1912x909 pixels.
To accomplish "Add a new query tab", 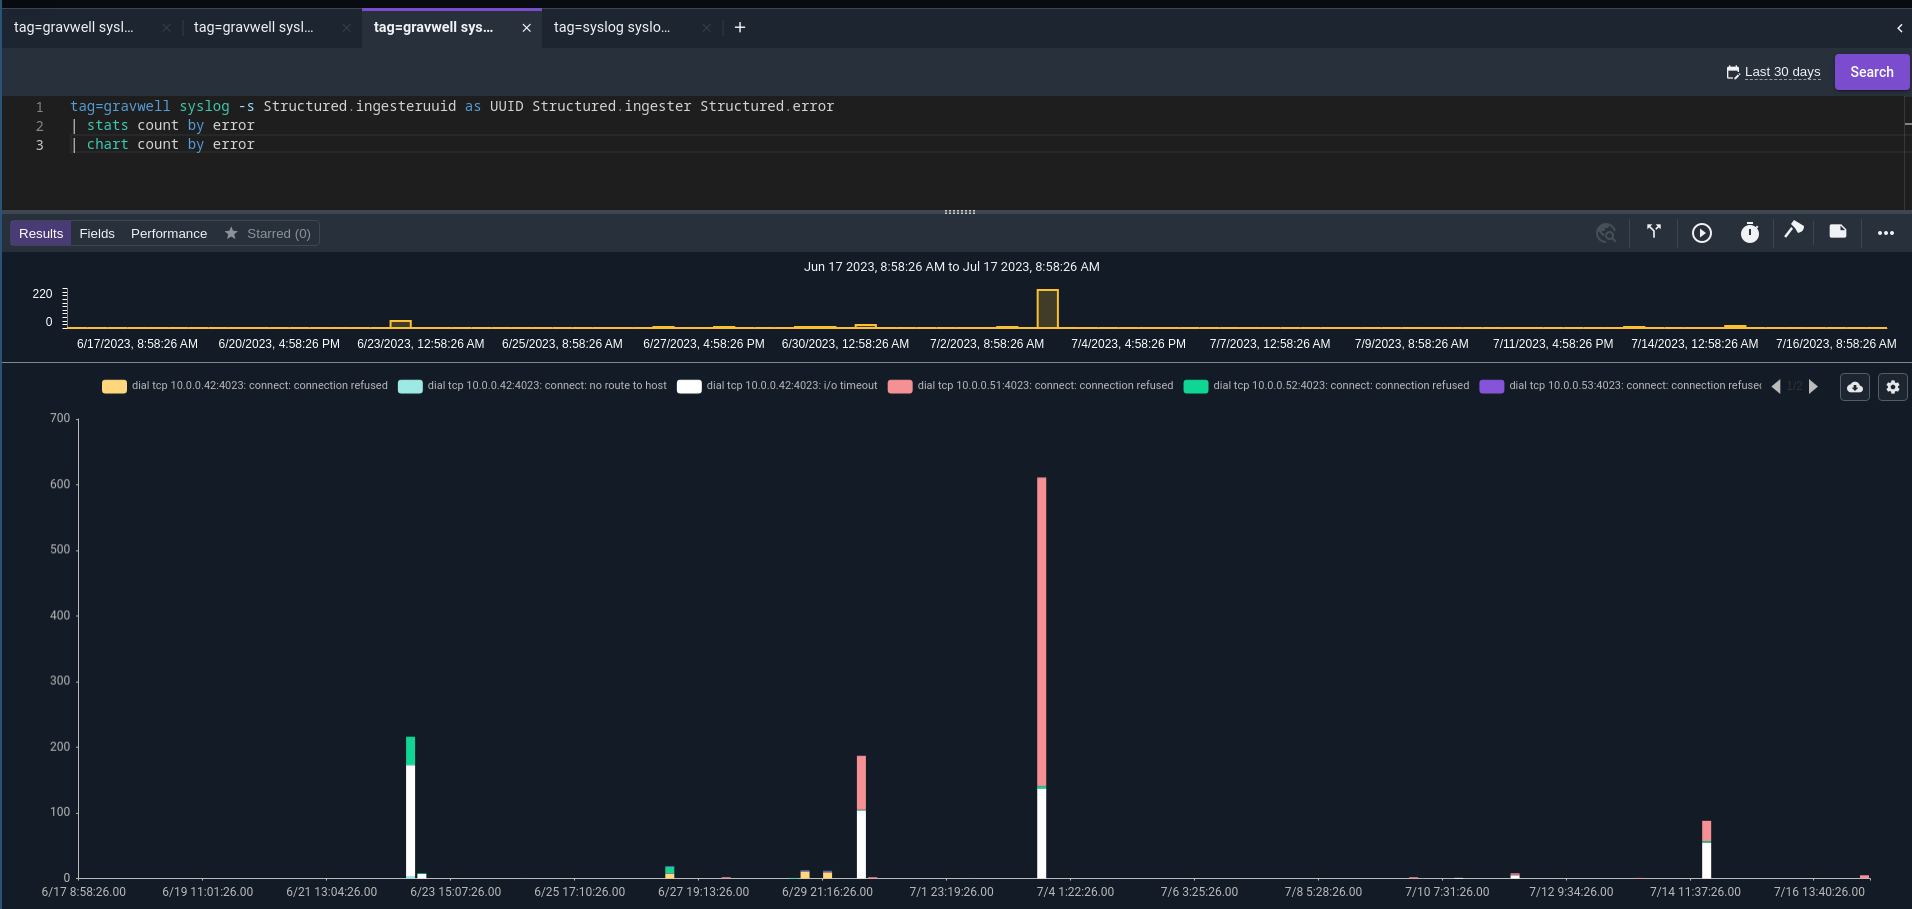I will [x=740, y=27].
